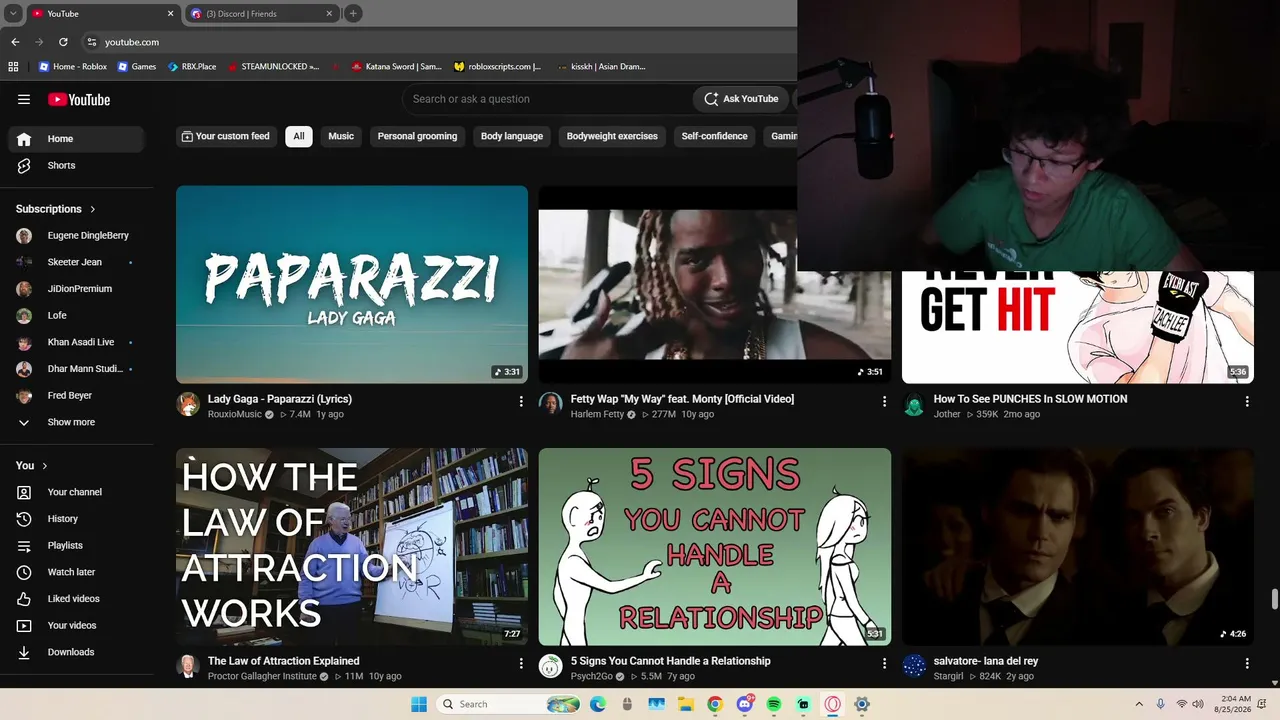Open the Lady Gaga Paparazzi video thumbnail
1280x720 pixels.
point(352,284)
